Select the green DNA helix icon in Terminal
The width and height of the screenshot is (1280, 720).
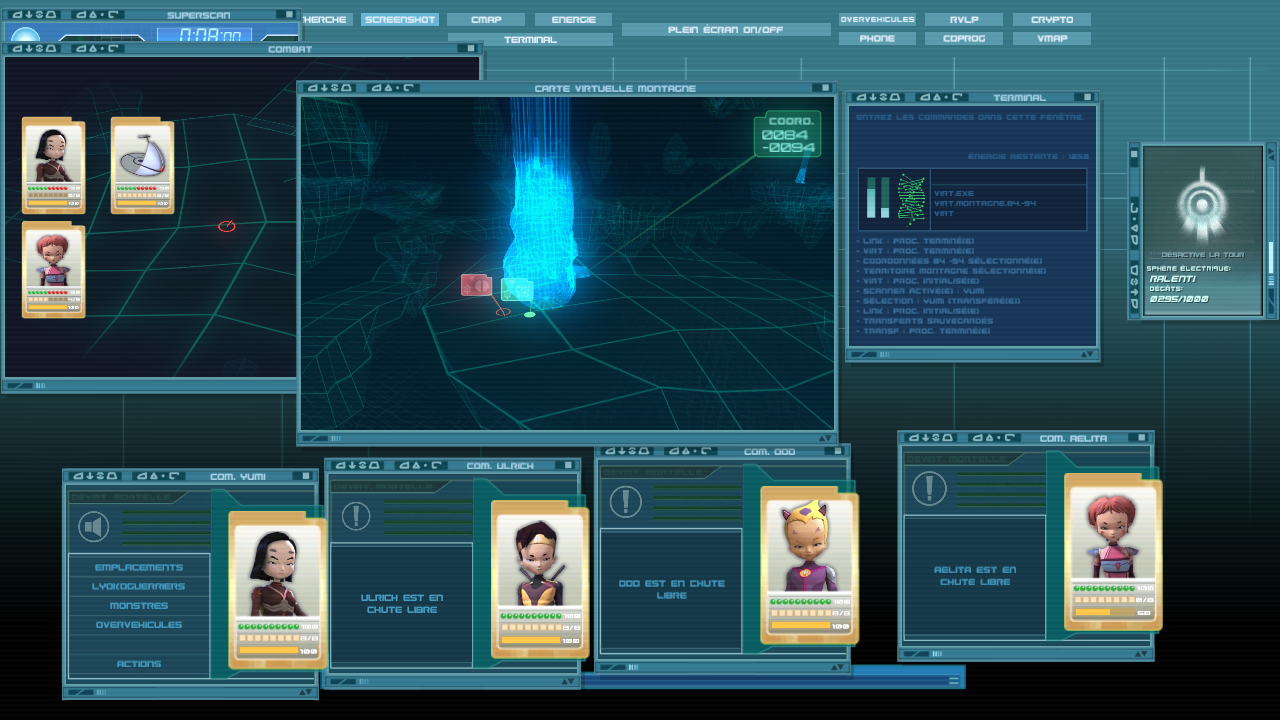pos(911,197)
